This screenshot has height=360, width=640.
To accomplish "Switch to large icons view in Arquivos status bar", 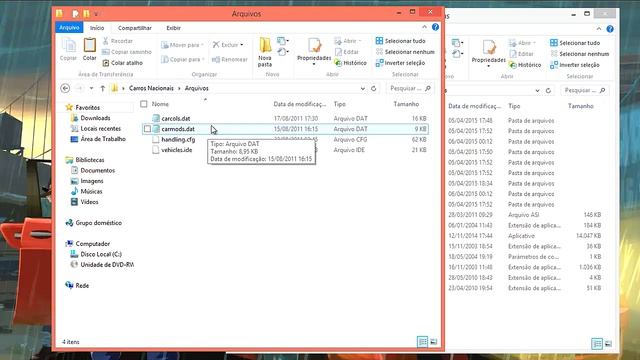I will pyautogui.click(x=433, y=342).
